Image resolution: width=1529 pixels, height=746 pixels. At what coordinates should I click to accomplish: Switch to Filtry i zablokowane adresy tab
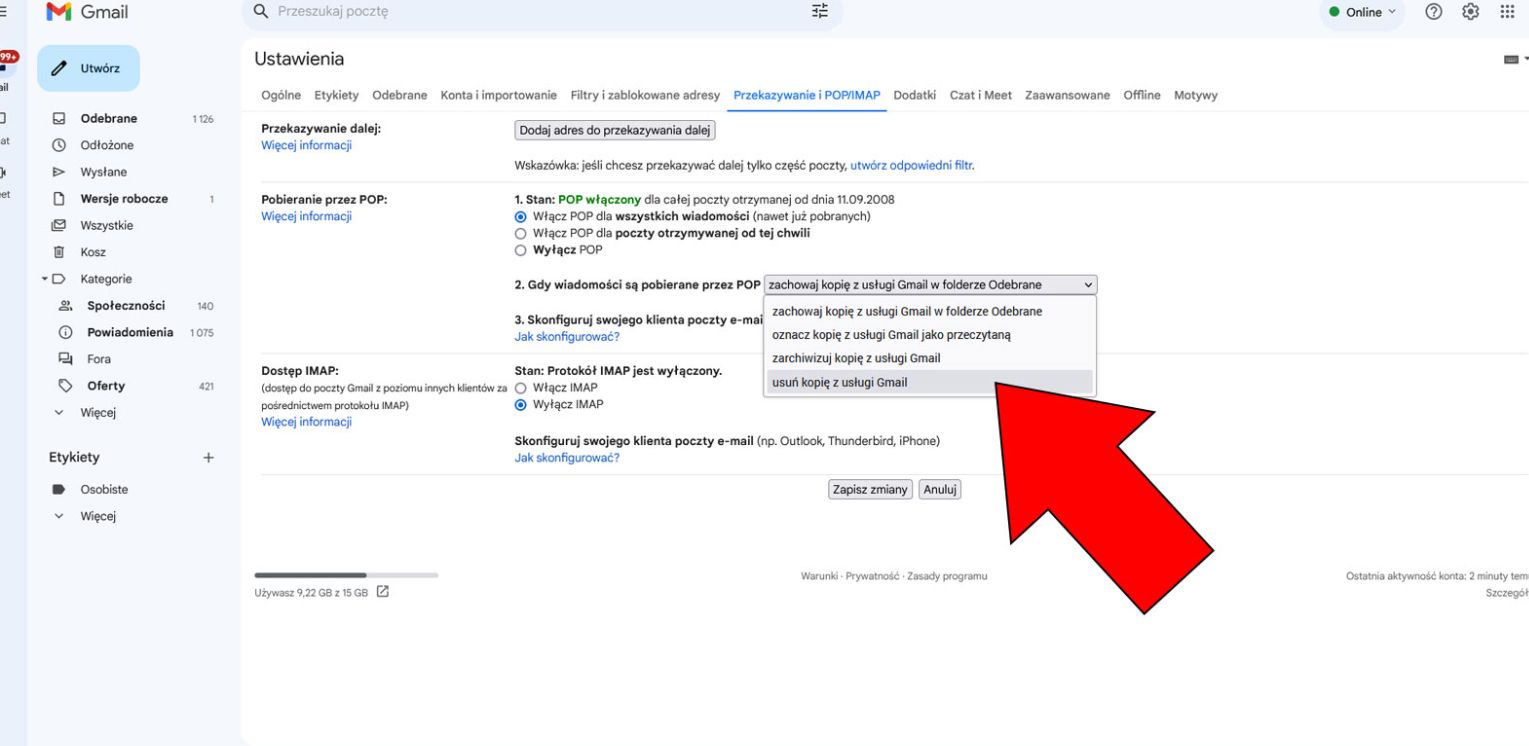[x=645, y=95]
